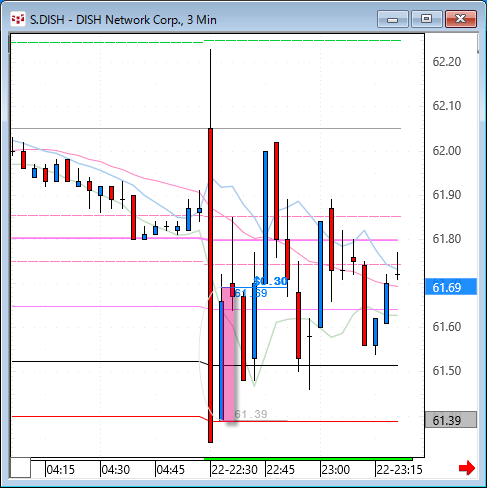The width and height of the screenshot is (487, 488).
Task: Close the S.DISH chart window
Action: click(460, 19)
